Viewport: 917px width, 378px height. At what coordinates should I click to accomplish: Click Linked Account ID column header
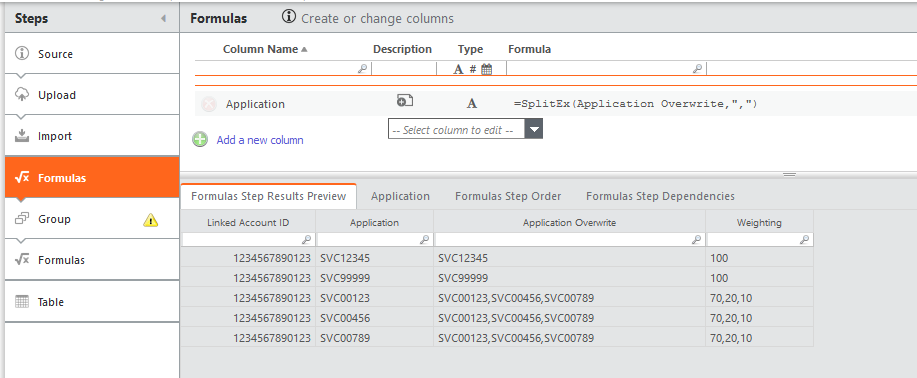248,222
